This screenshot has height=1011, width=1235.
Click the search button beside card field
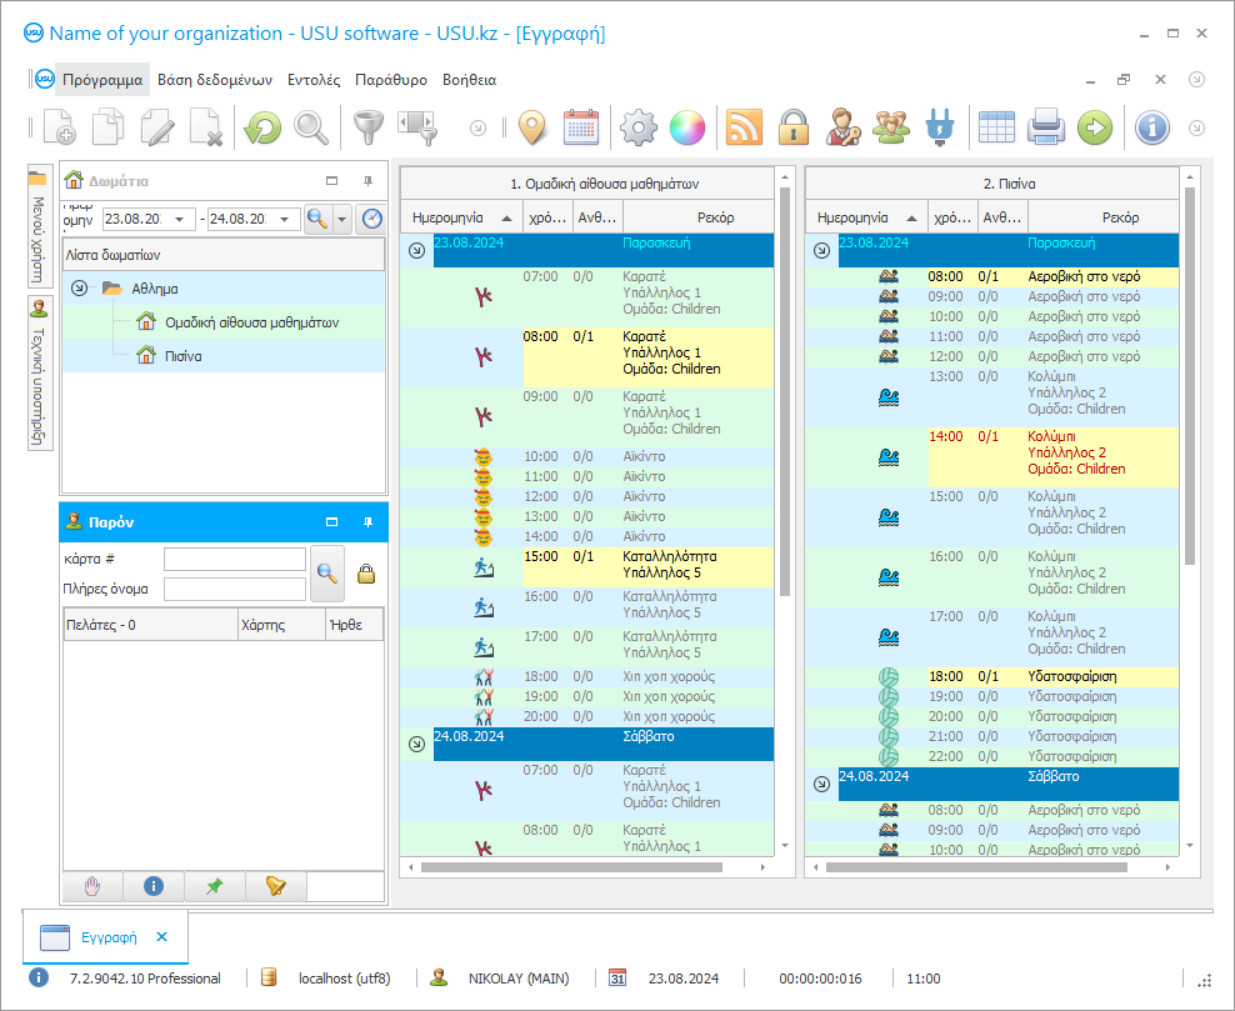pyautogui.click(x=327, y=573)
